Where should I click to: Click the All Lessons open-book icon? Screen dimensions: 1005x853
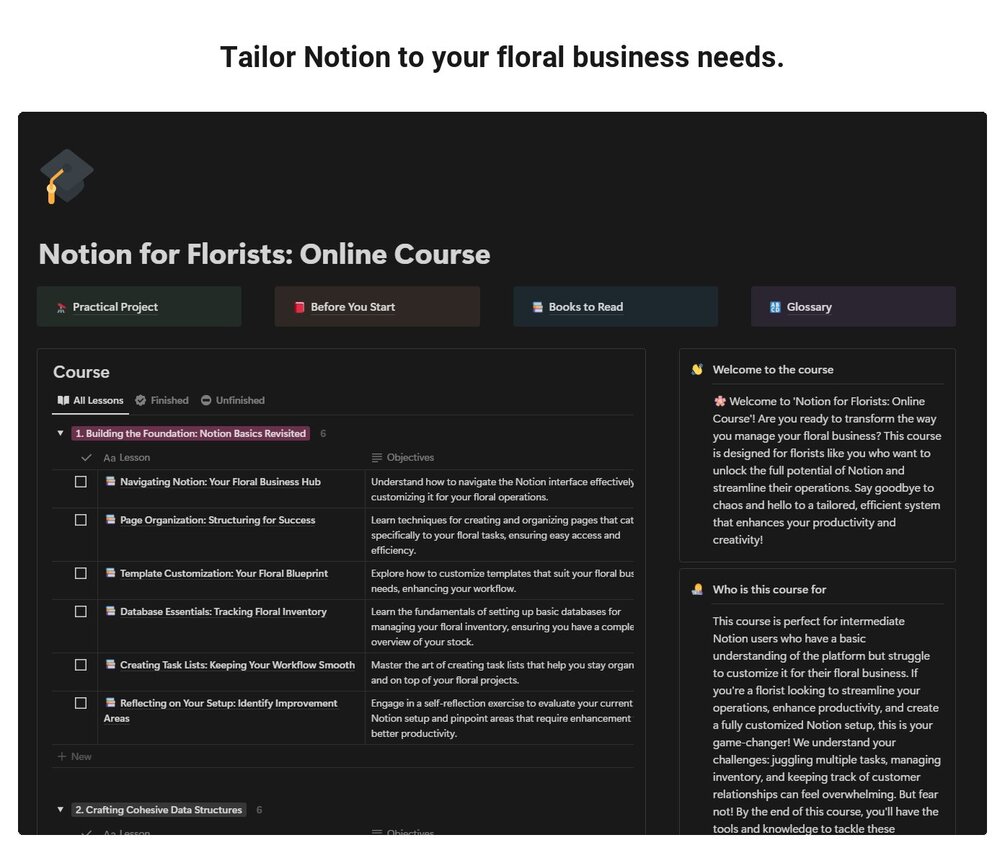coord(63,401)
